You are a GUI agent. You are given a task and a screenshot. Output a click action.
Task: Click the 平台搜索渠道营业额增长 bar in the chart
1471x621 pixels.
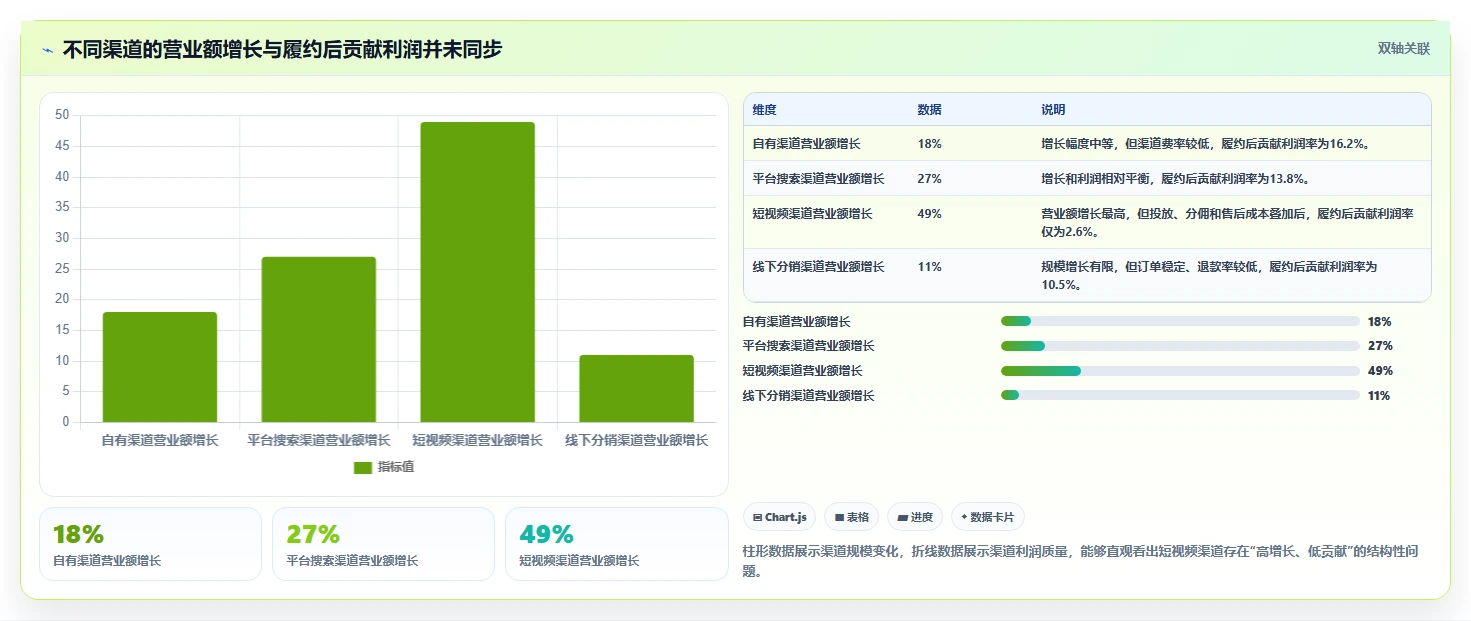319,339
